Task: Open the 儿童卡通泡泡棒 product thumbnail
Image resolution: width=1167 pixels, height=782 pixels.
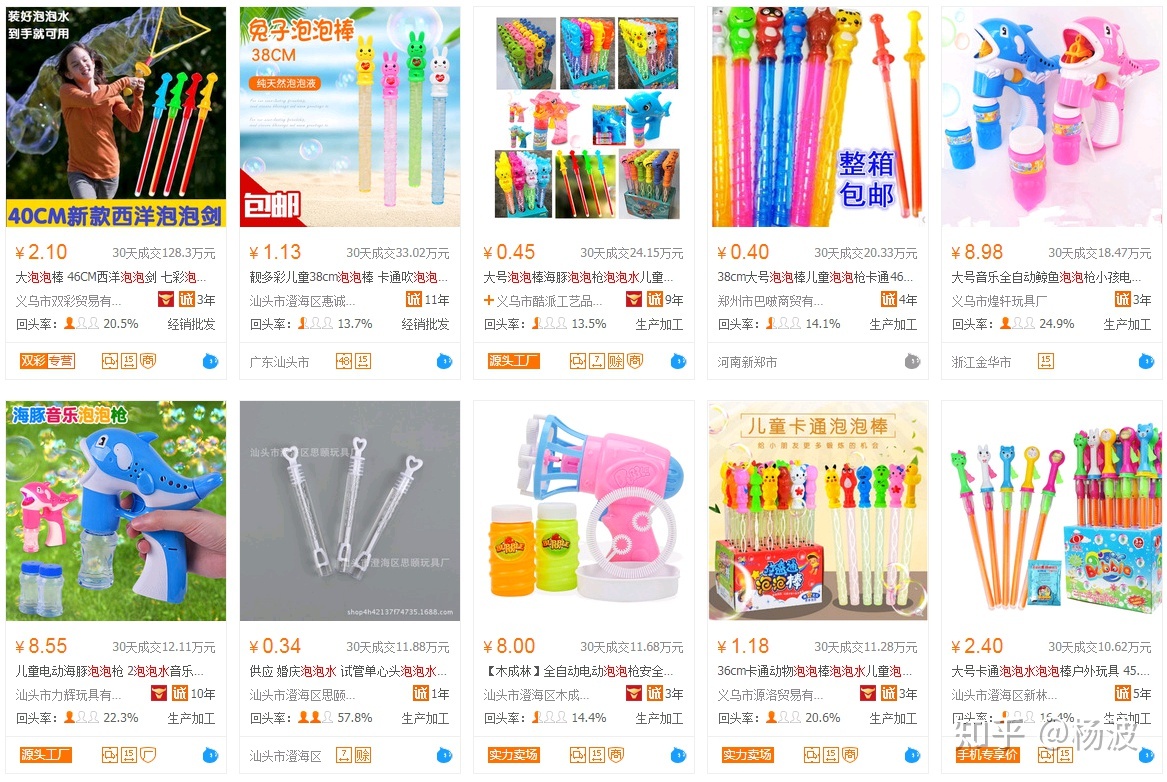Action: [x=818, y=511]
